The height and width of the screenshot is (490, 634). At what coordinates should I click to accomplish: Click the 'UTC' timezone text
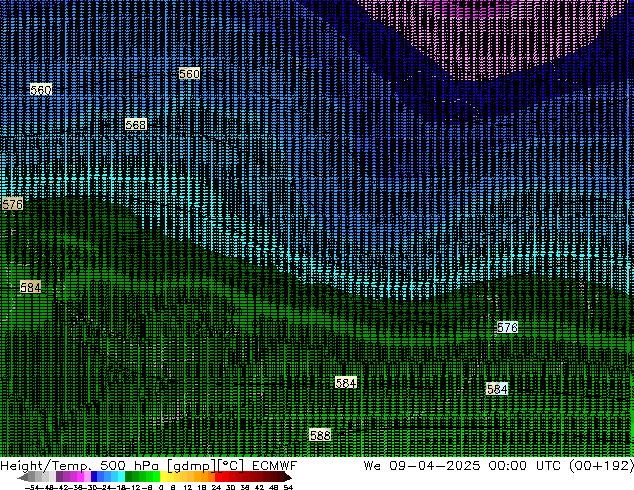click(x=548, y=466)
